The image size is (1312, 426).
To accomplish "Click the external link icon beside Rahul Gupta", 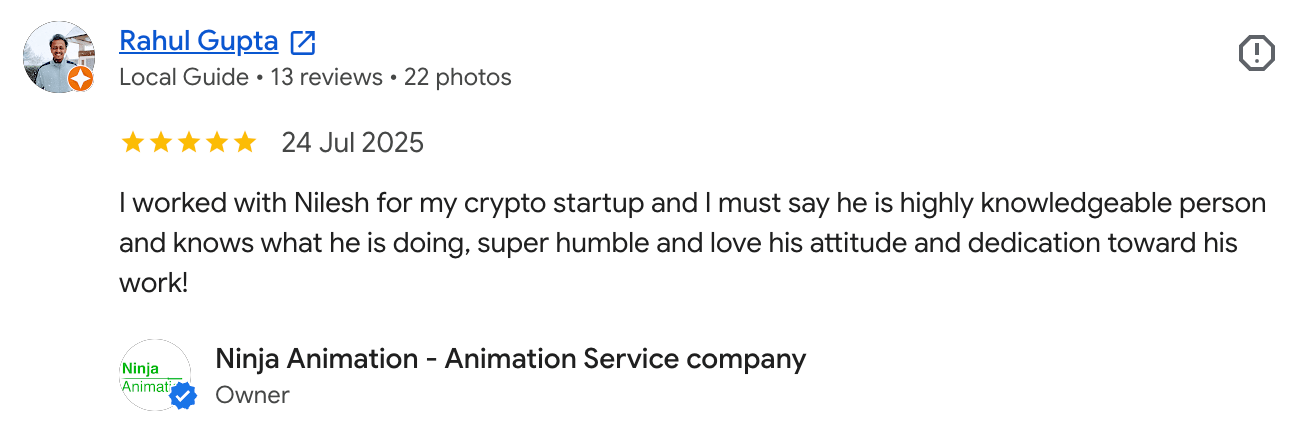I will [x=302, y=42].
